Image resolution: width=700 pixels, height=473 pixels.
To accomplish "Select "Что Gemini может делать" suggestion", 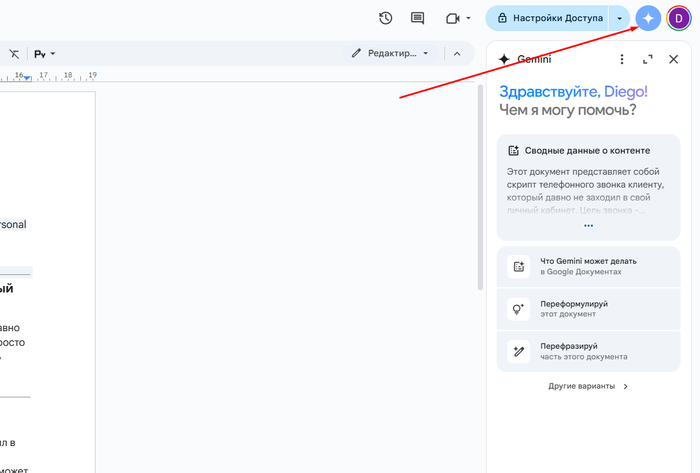I will coord(588,266).
